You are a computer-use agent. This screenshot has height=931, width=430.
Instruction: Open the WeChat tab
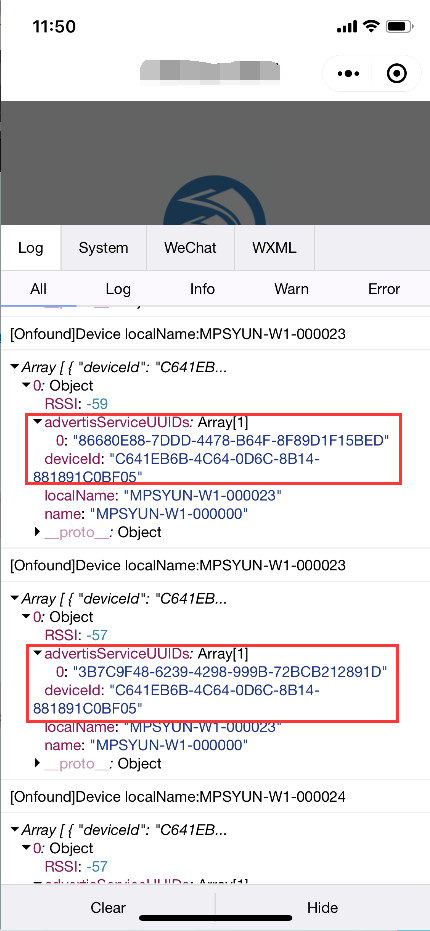(191, 248)
